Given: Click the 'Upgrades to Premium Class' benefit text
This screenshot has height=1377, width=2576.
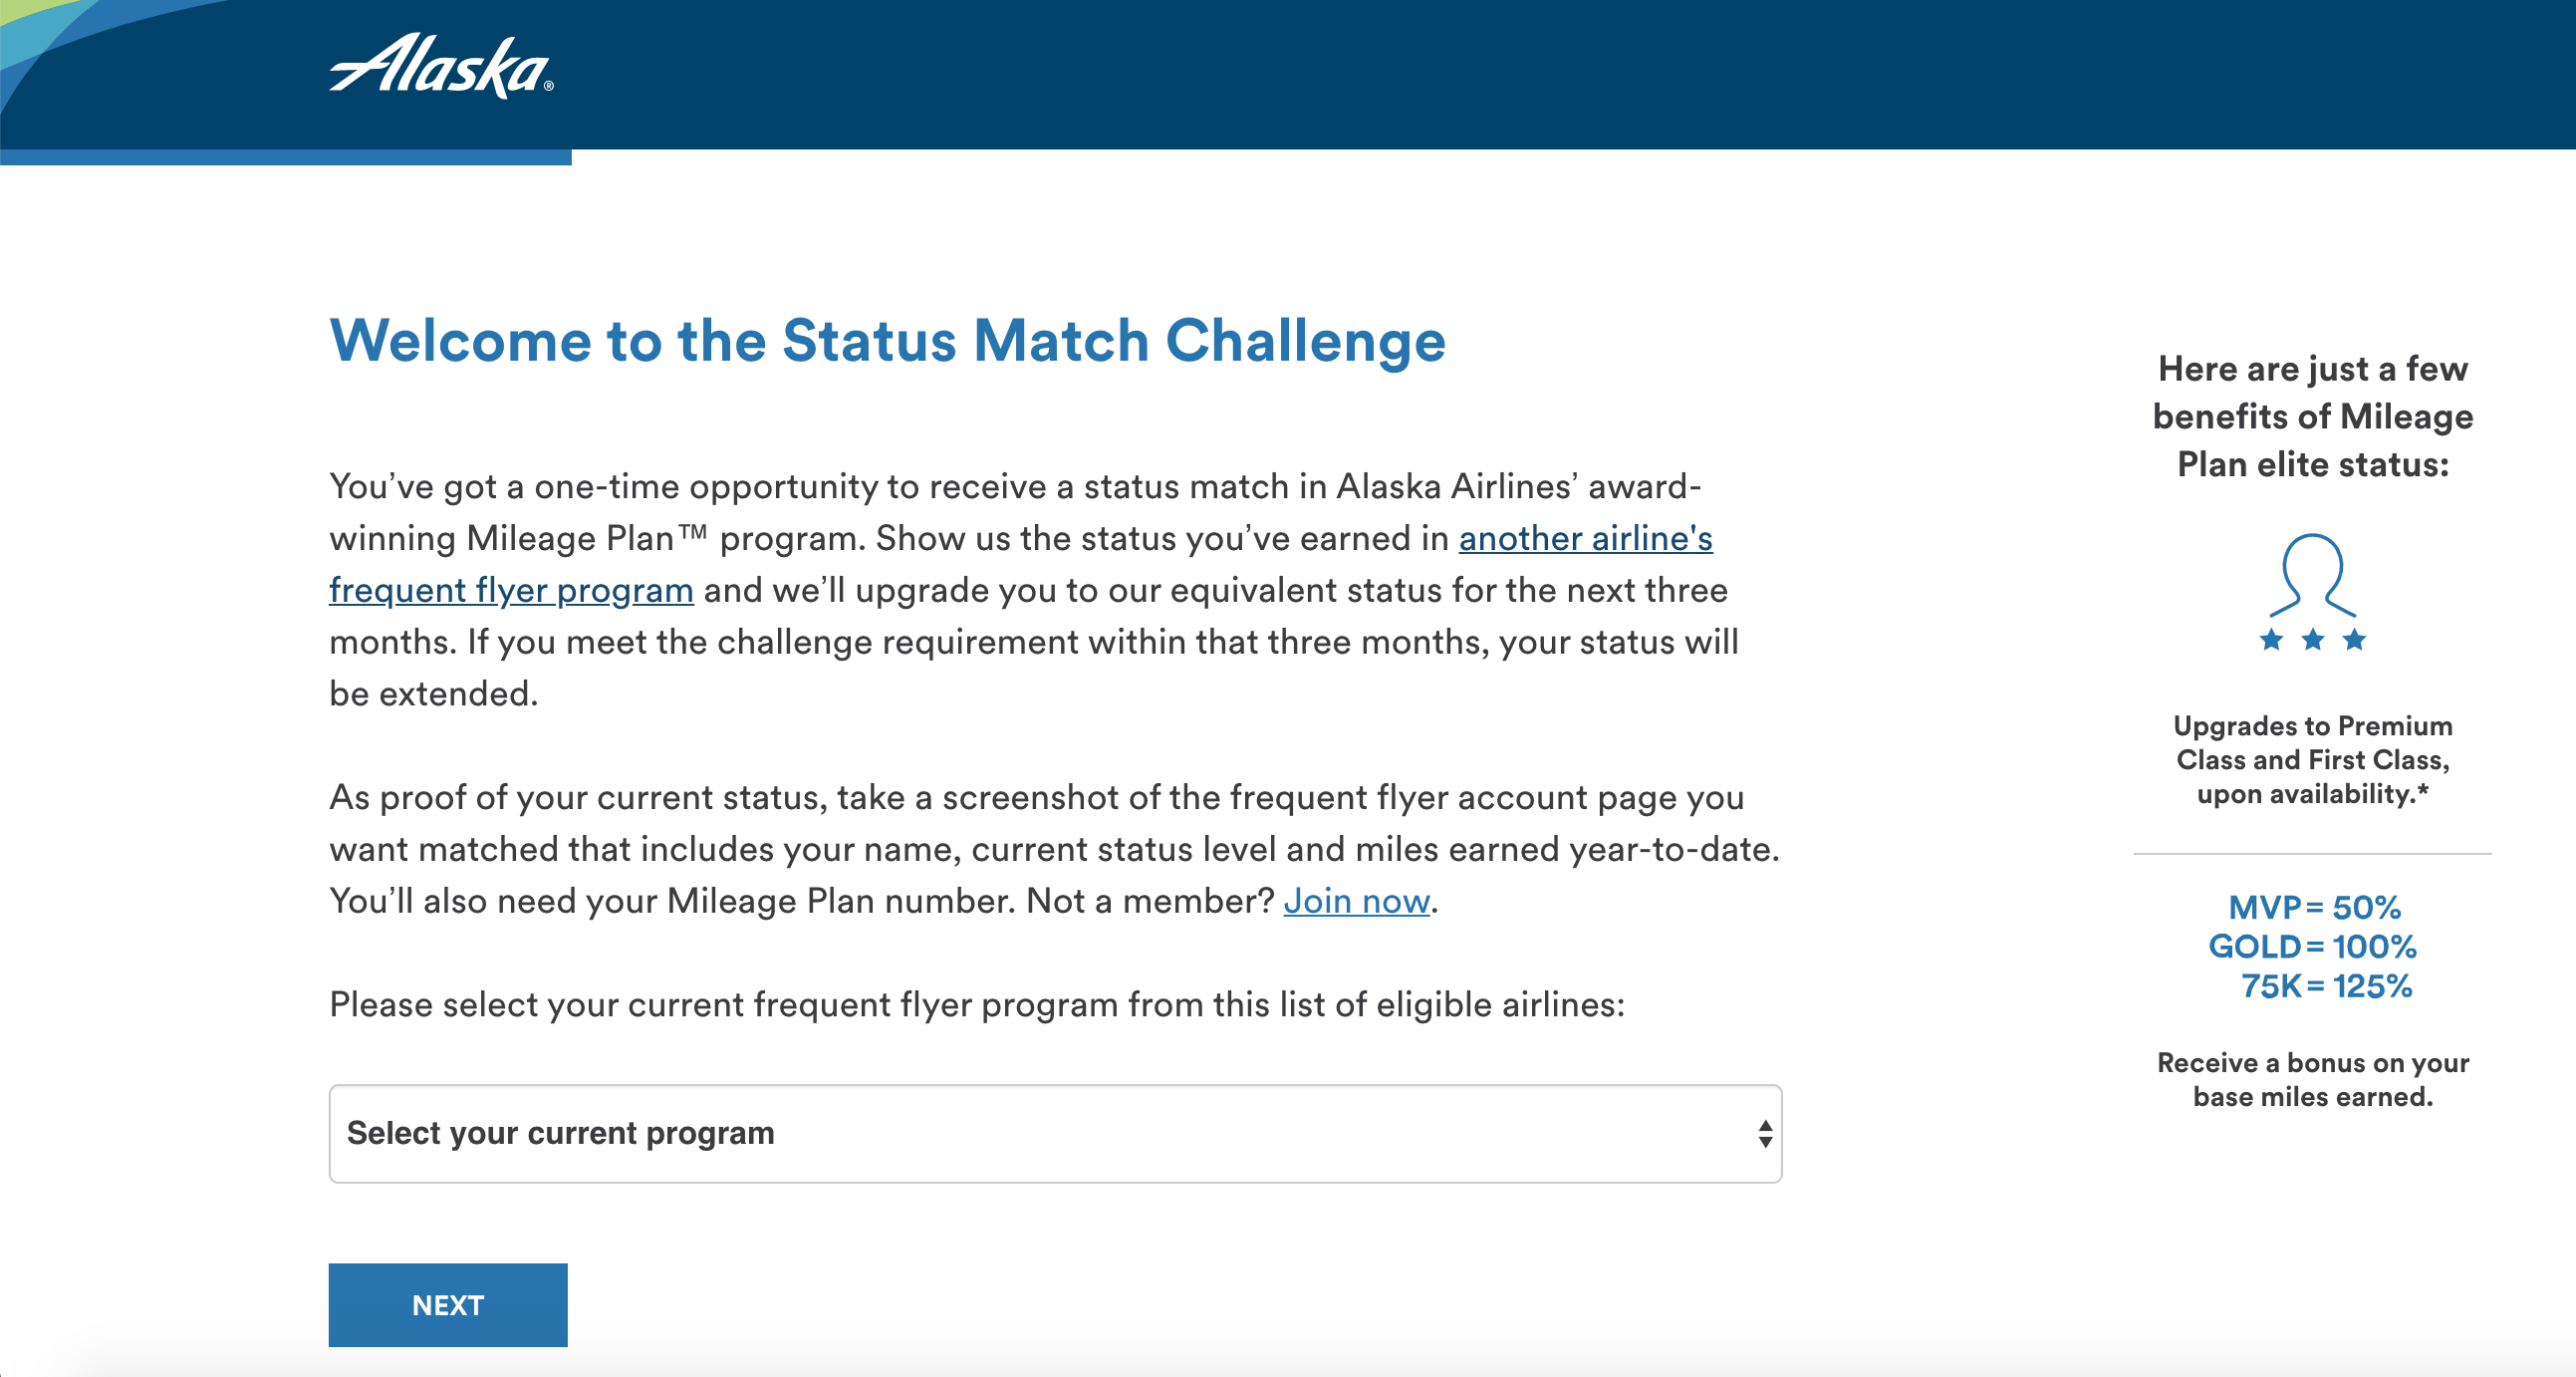Looking at the screenshot, I should 2312,759.
